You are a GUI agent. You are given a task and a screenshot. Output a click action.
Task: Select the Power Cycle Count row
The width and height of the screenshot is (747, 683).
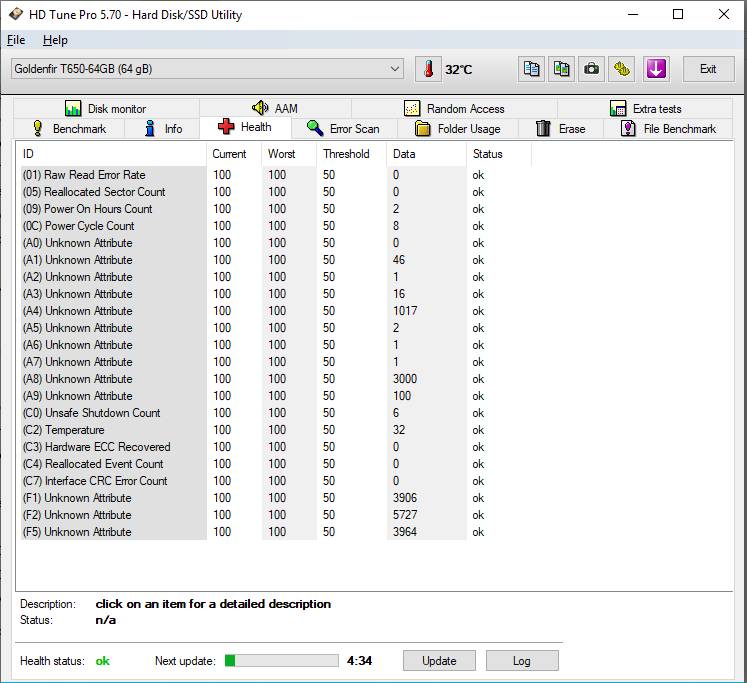coord(276,226)
